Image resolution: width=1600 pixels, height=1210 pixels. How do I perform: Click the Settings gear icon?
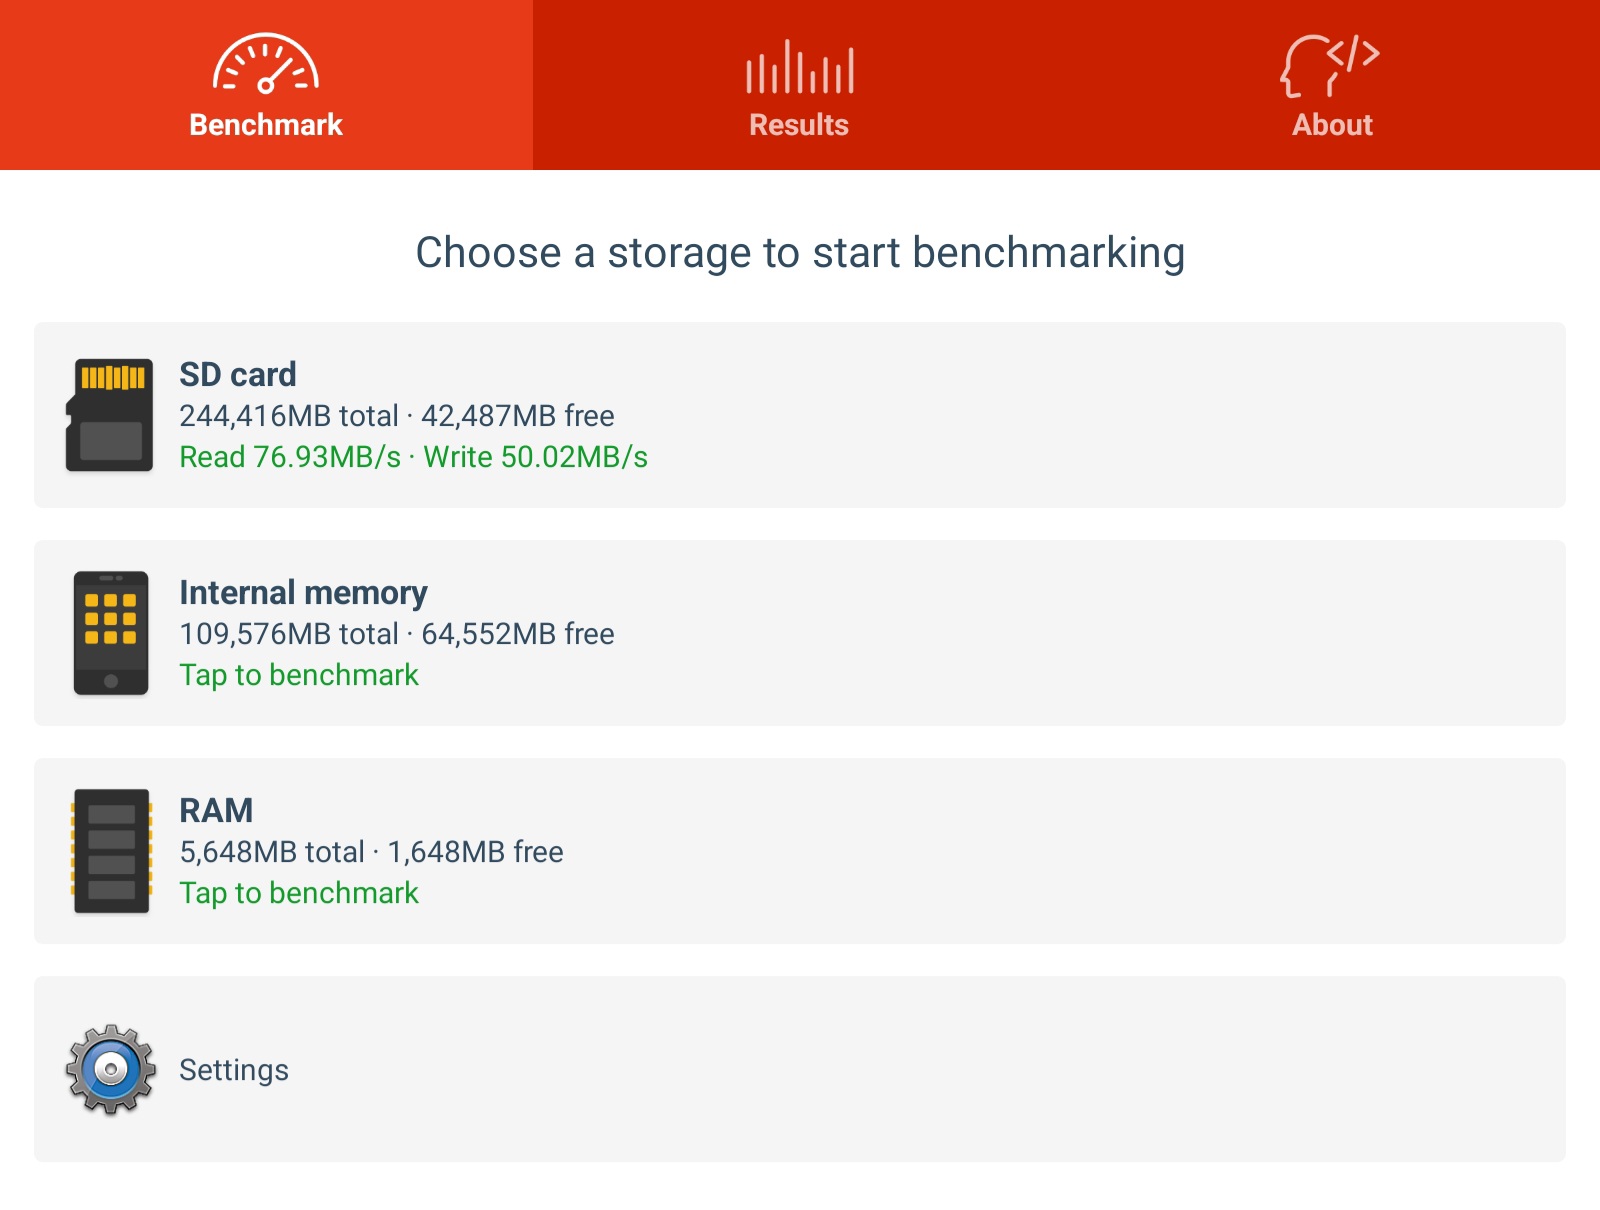111,1069
